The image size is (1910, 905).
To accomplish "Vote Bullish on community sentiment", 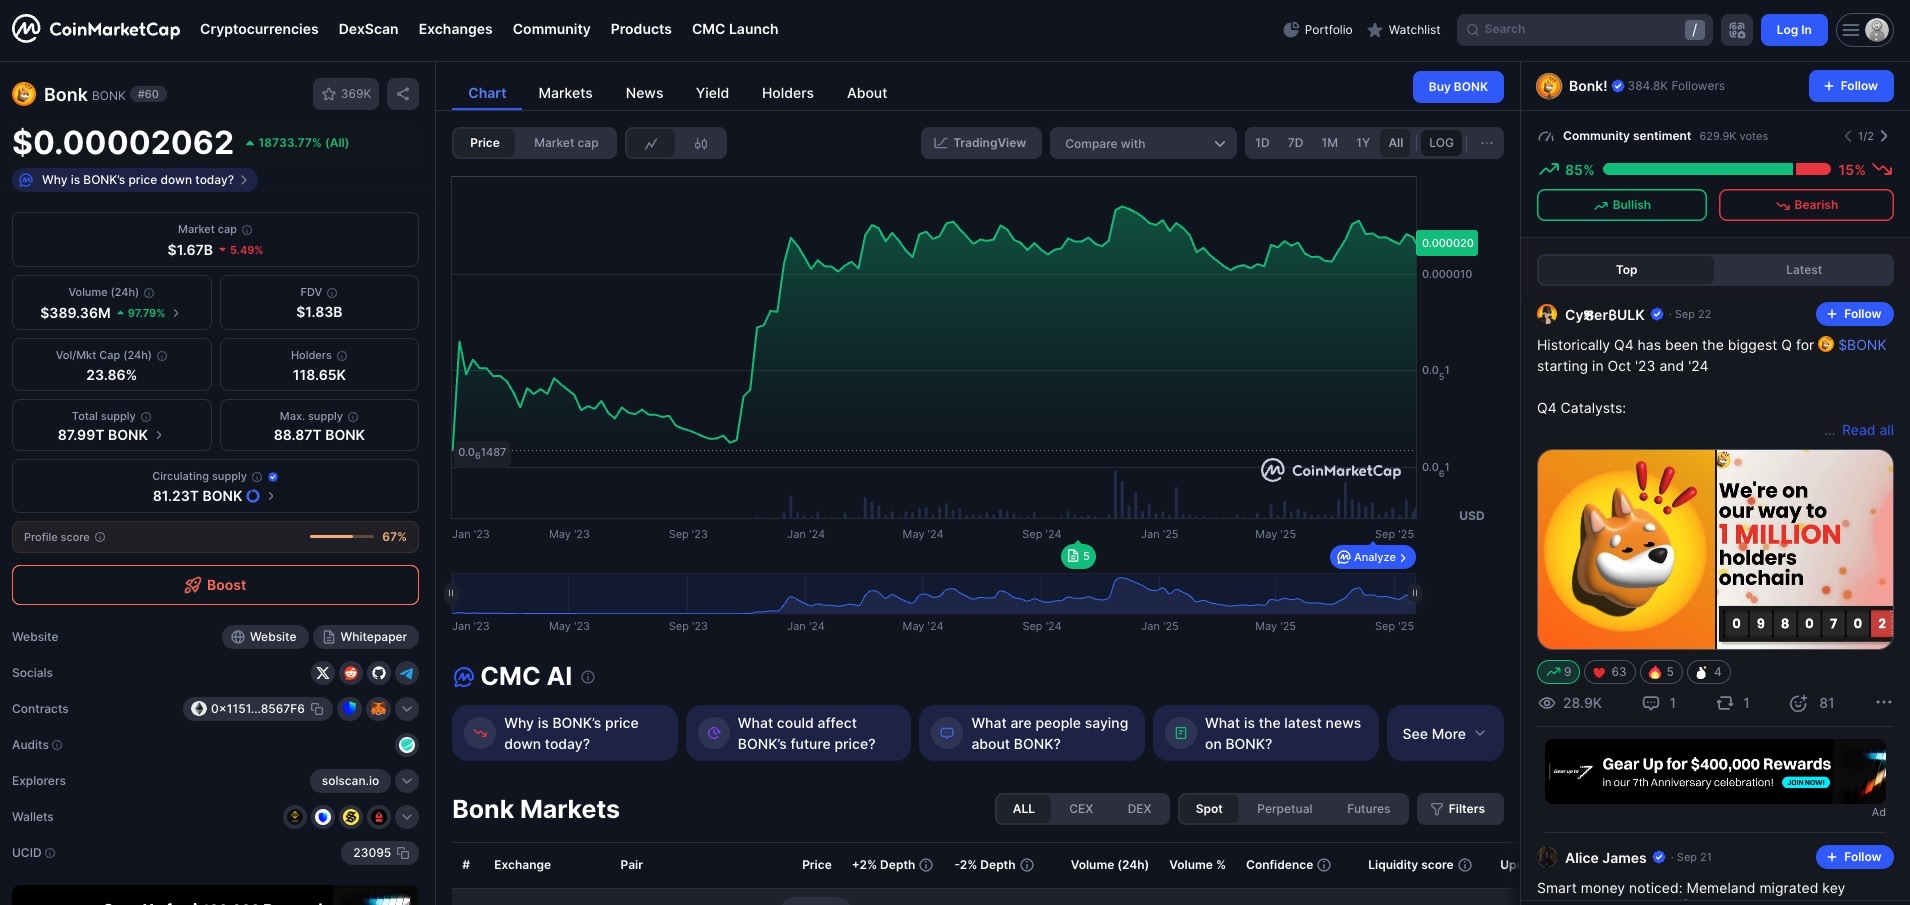I will (1621, 205).
